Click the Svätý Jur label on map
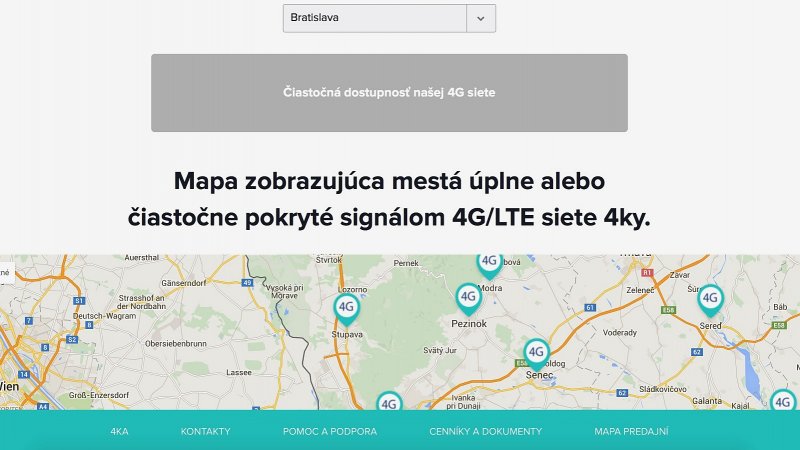 coord(439,350)
